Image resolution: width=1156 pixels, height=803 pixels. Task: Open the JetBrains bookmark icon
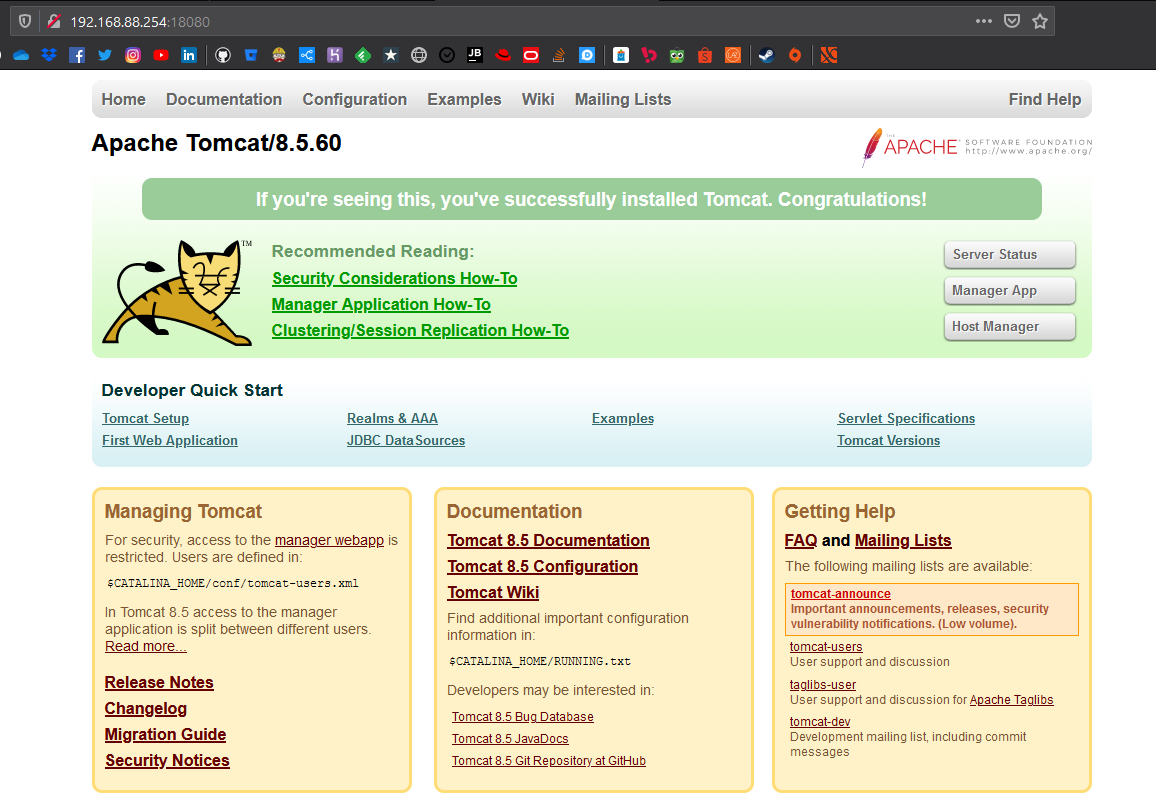point(475,55)
